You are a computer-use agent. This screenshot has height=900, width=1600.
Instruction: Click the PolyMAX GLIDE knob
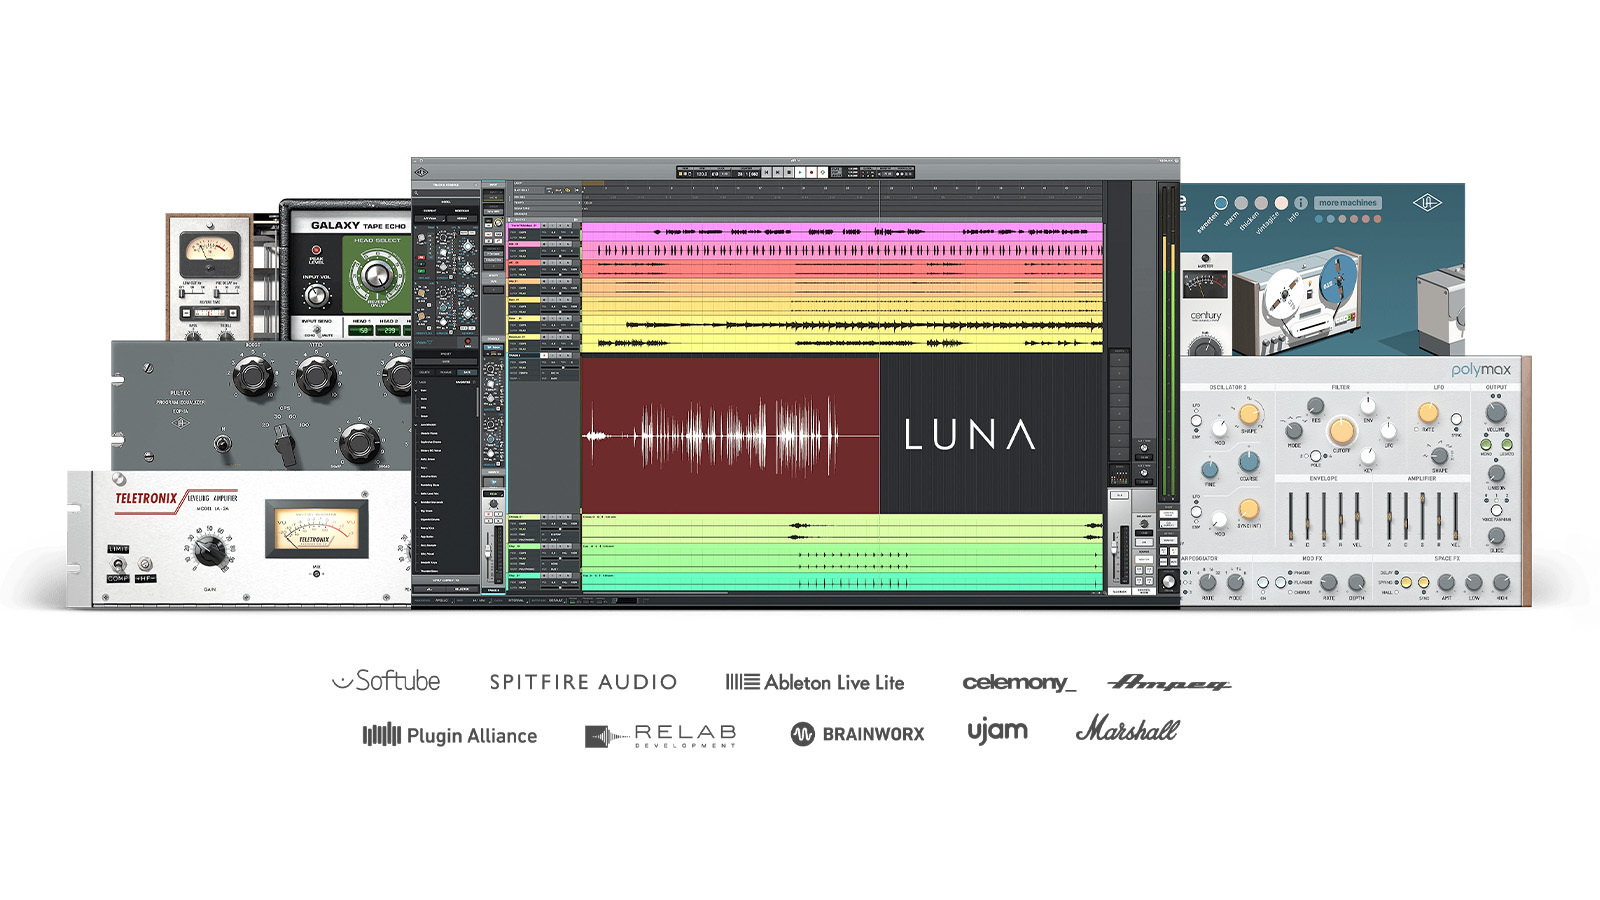1496,536
